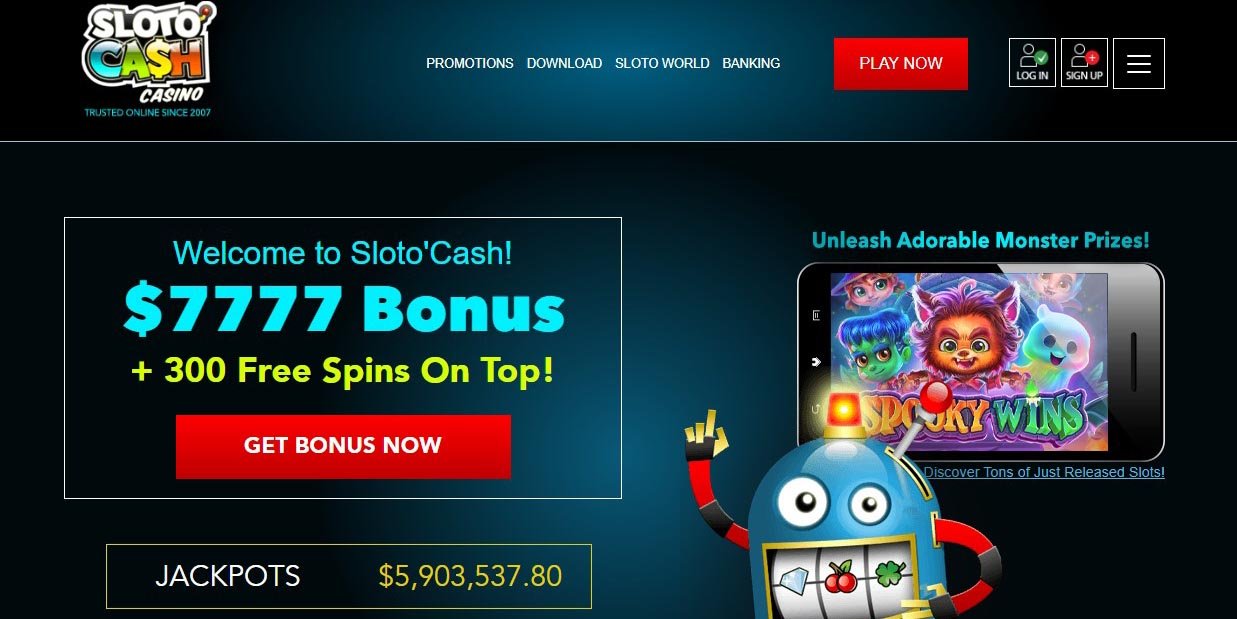Screen dimensions: 1237x619
Task: Click Get Bonus Now button
Action: click(343, 446)
